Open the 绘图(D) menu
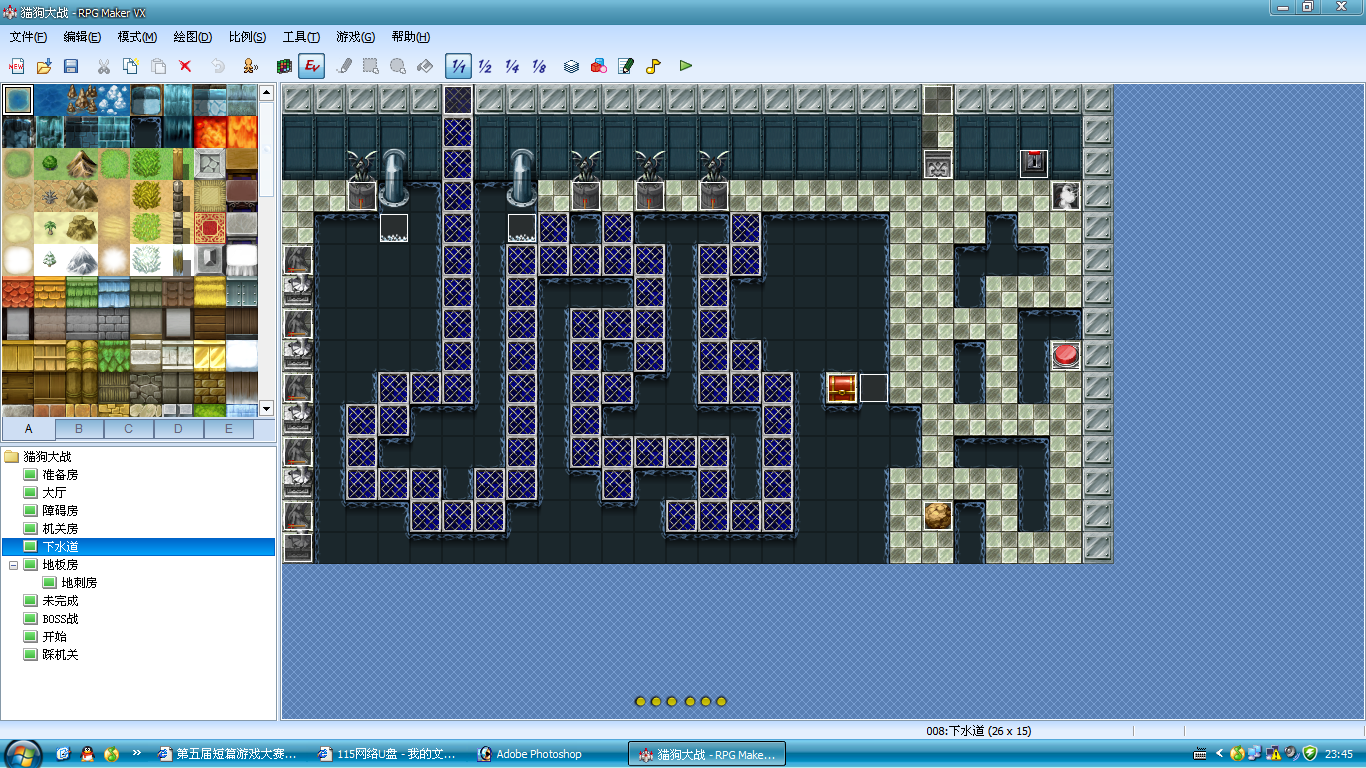 pos(192,37)
